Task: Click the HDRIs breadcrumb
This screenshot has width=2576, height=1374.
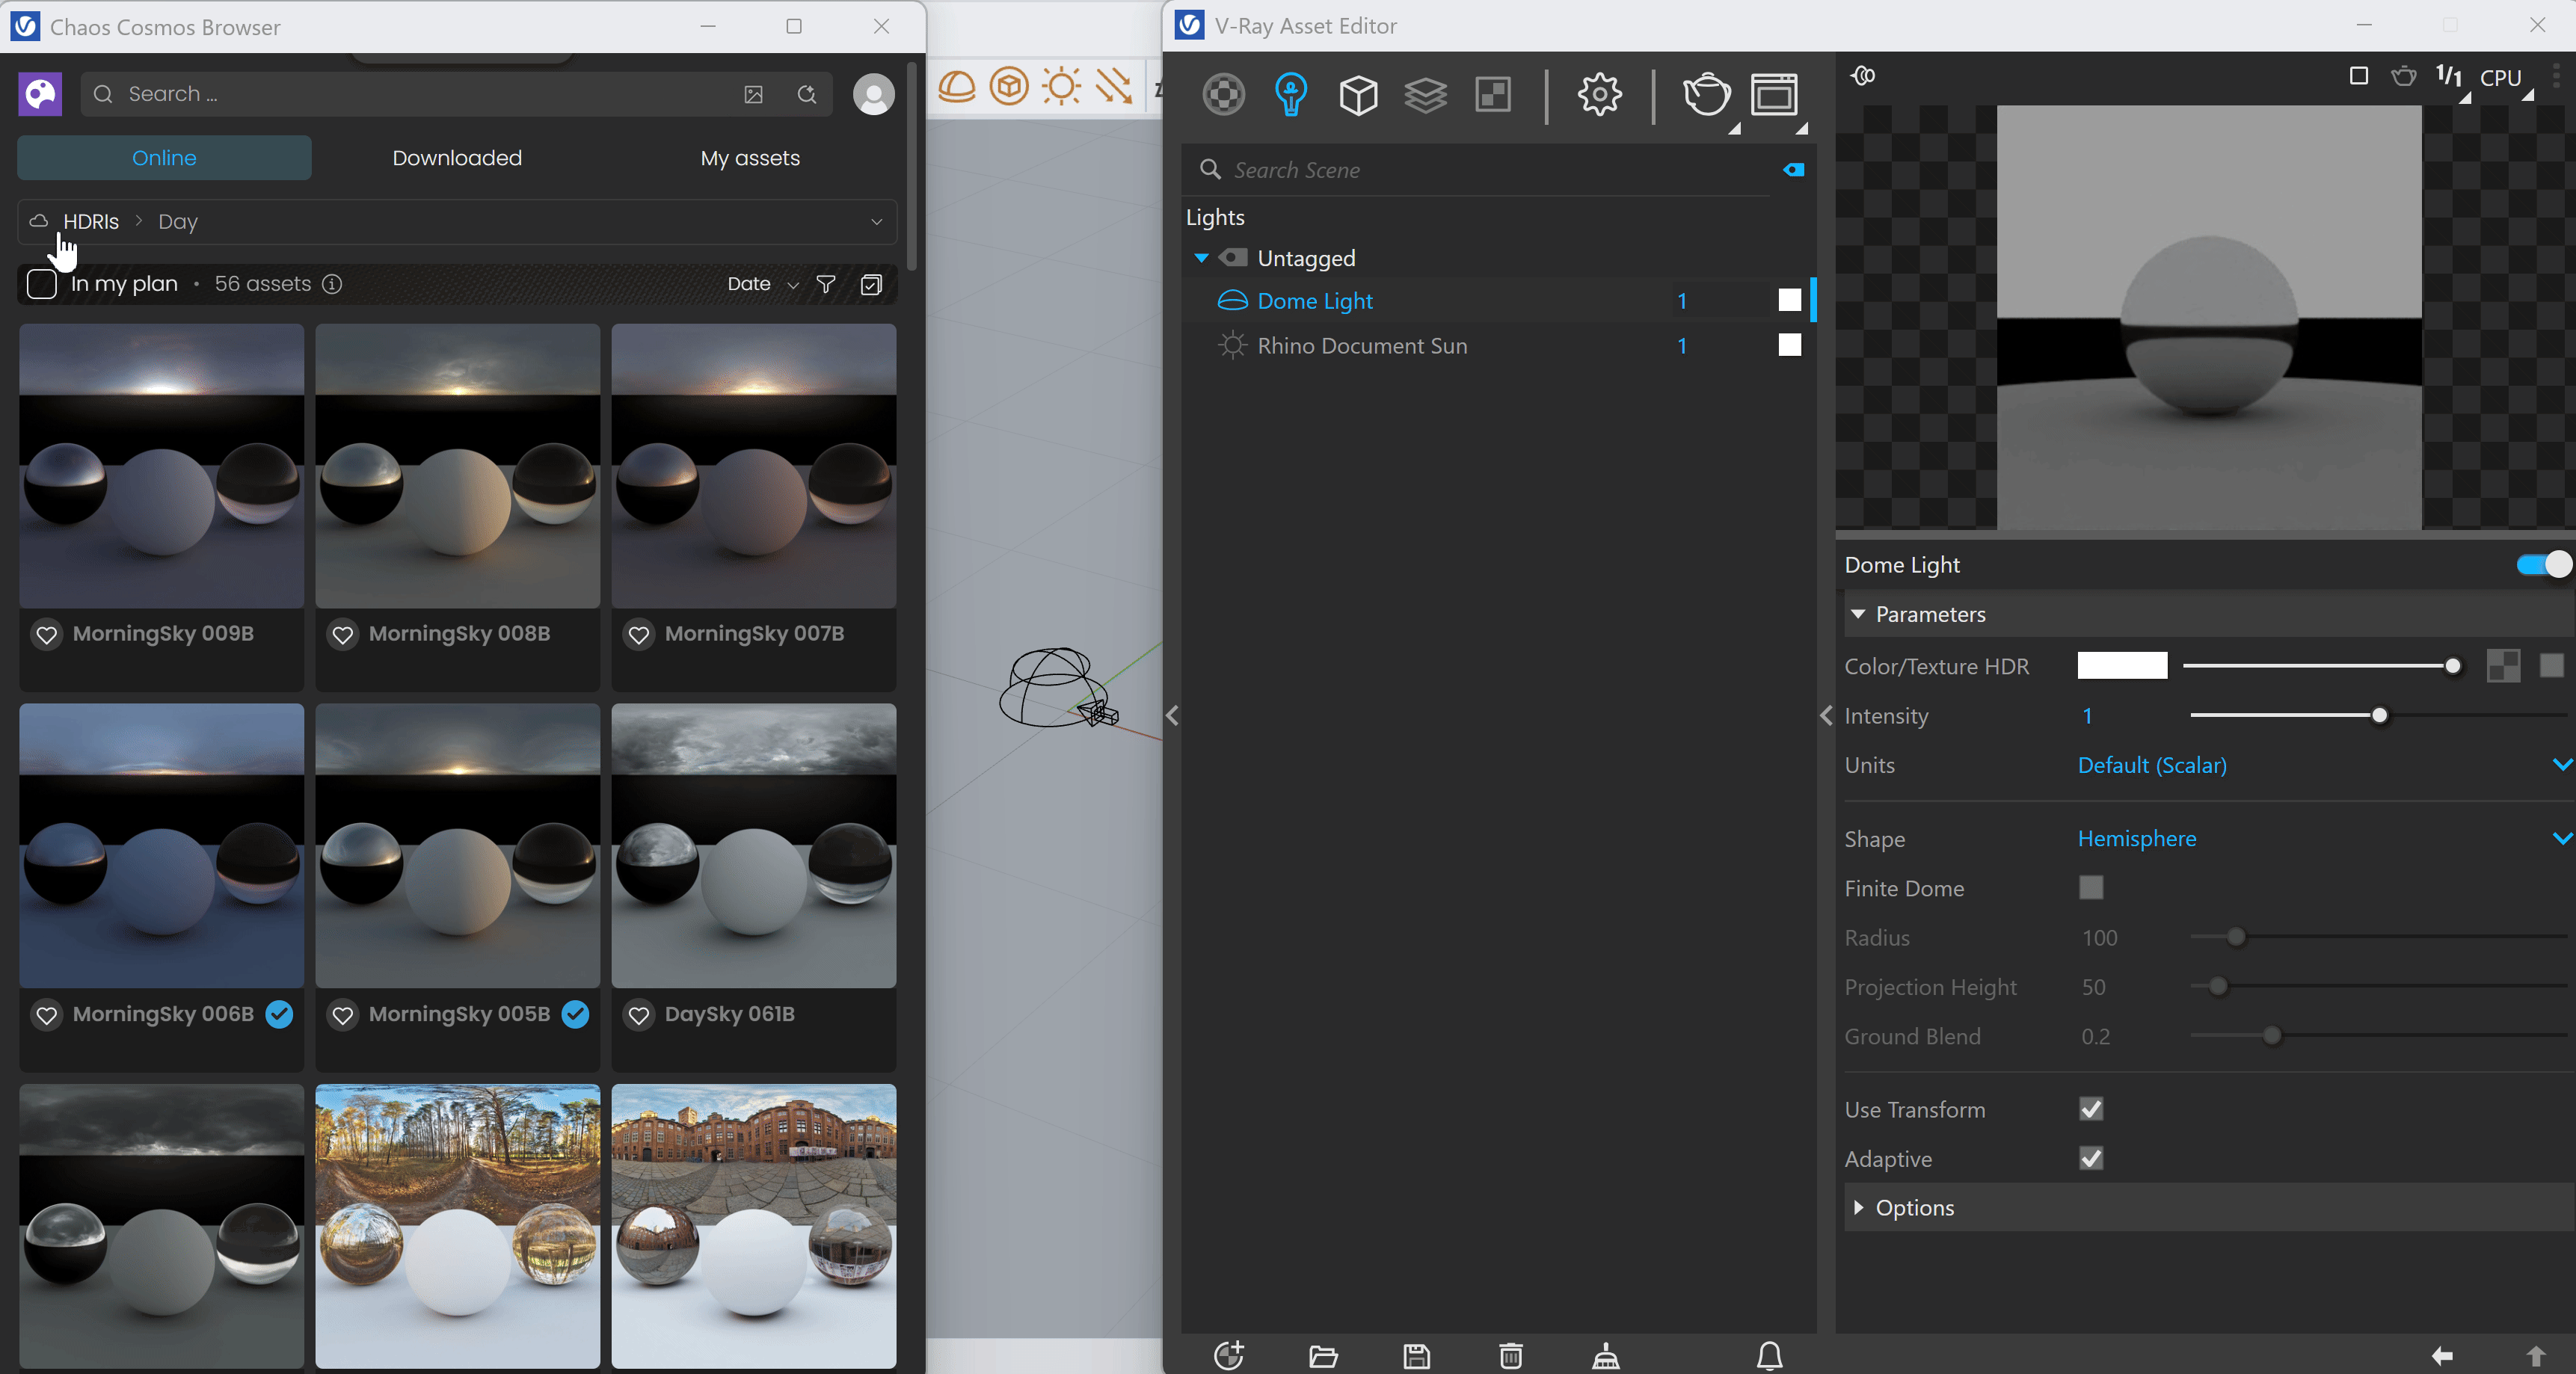Action: click(x=91, y=221)
